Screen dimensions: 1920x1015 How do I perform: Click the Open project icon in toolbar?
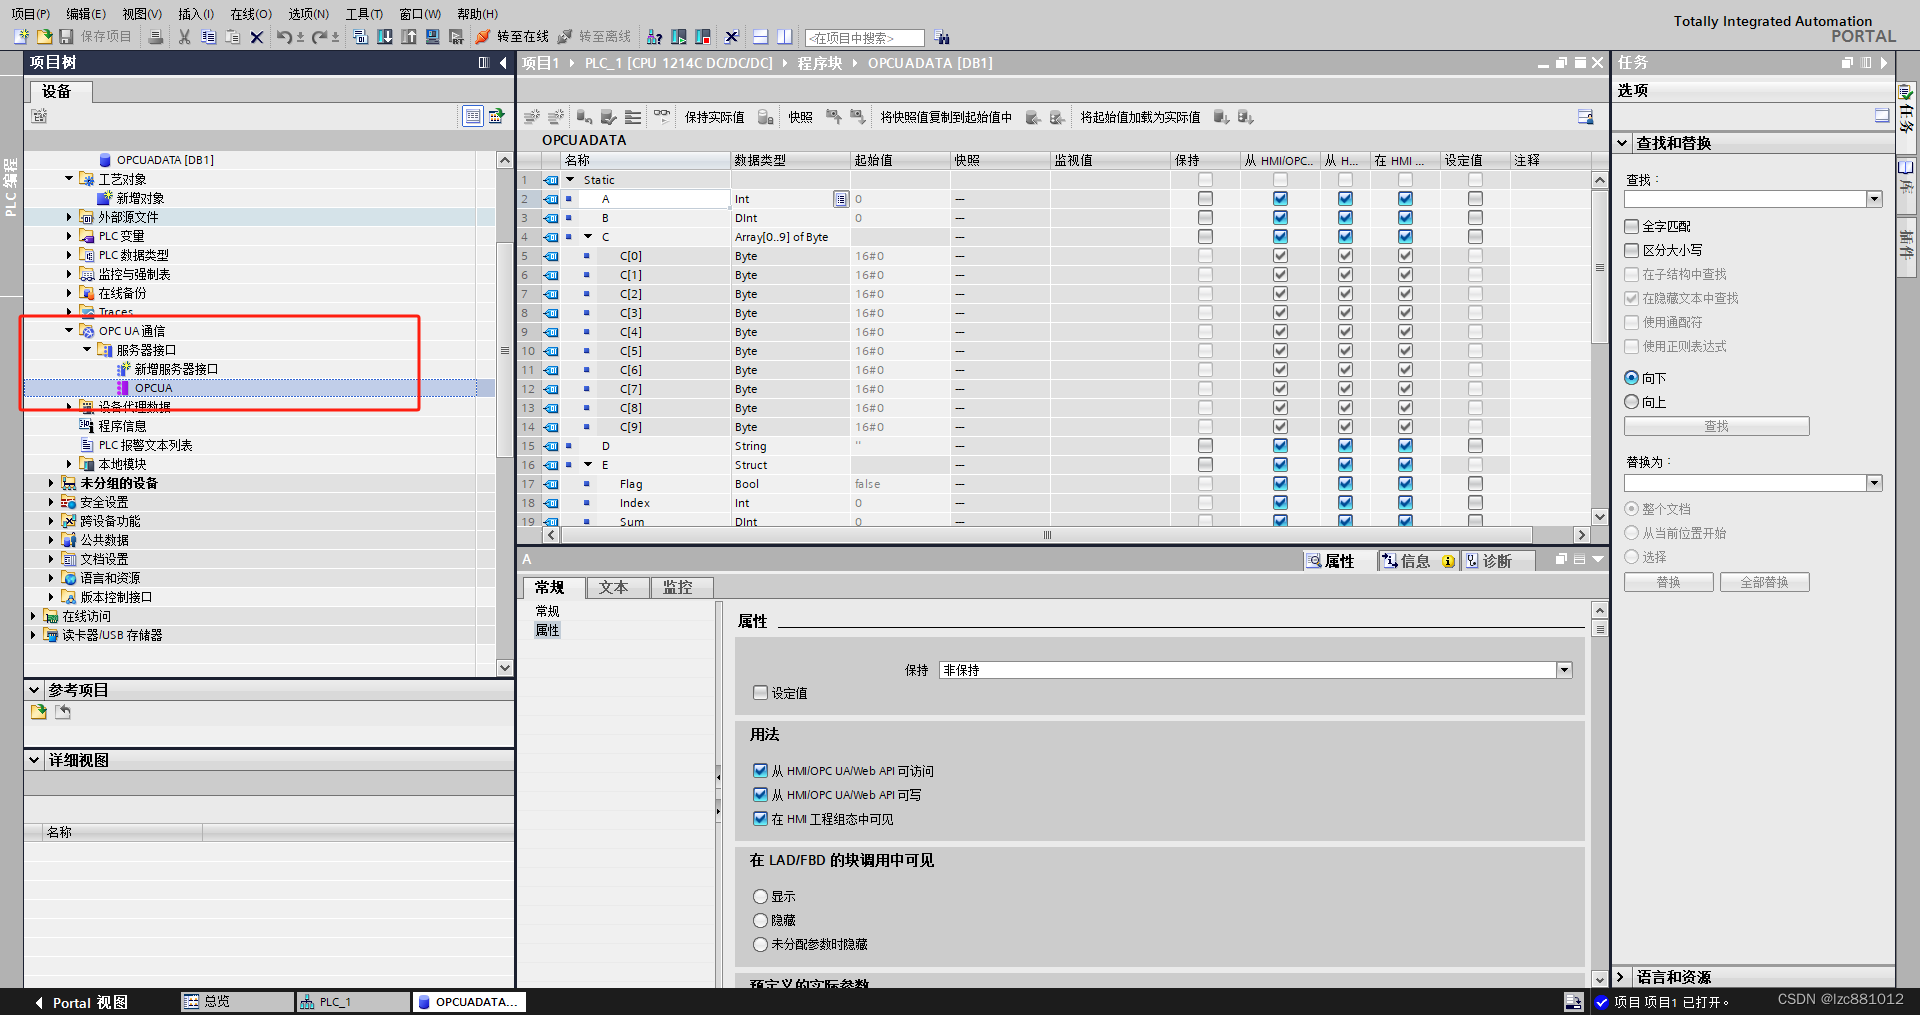pos(44,37)
